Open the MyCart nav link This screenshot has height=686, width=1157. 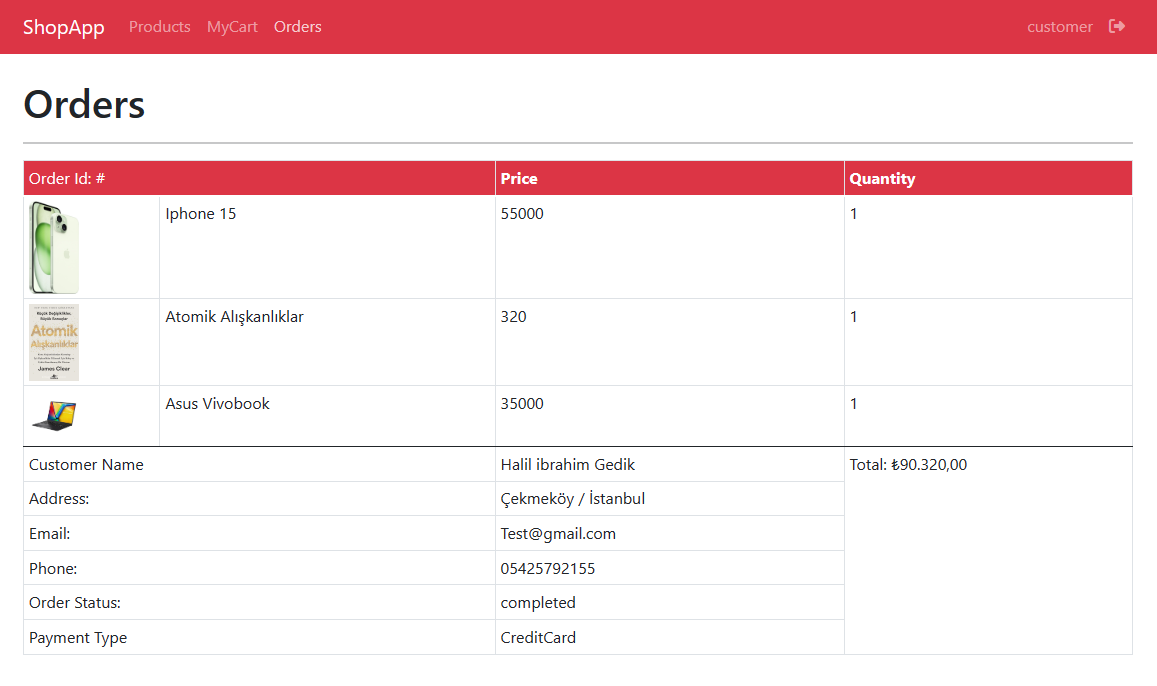pos(232,27)
